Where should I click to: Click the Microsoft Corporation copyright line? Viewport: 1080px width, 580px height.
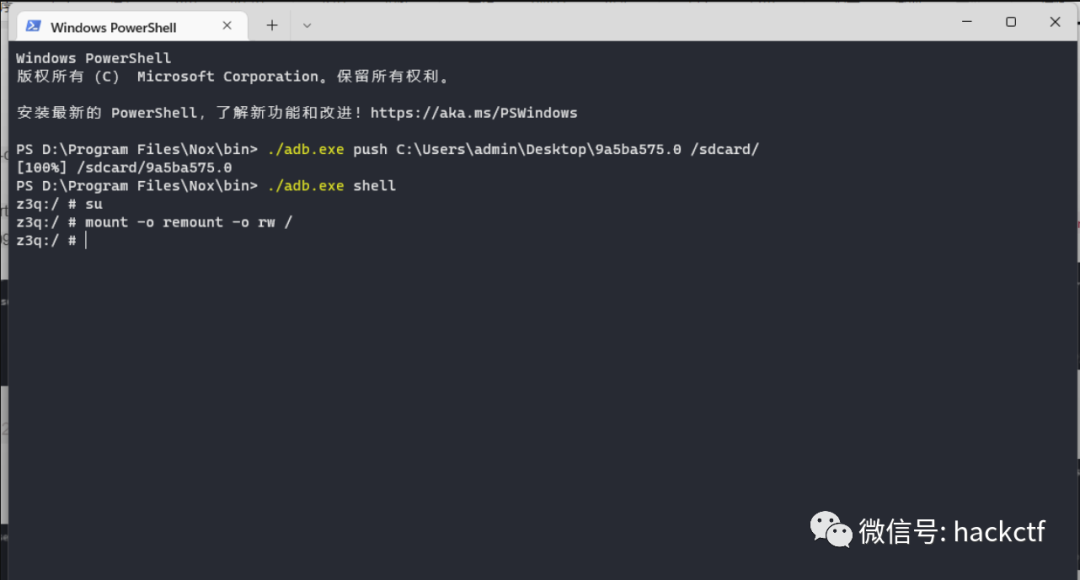[x=232, y=77]
